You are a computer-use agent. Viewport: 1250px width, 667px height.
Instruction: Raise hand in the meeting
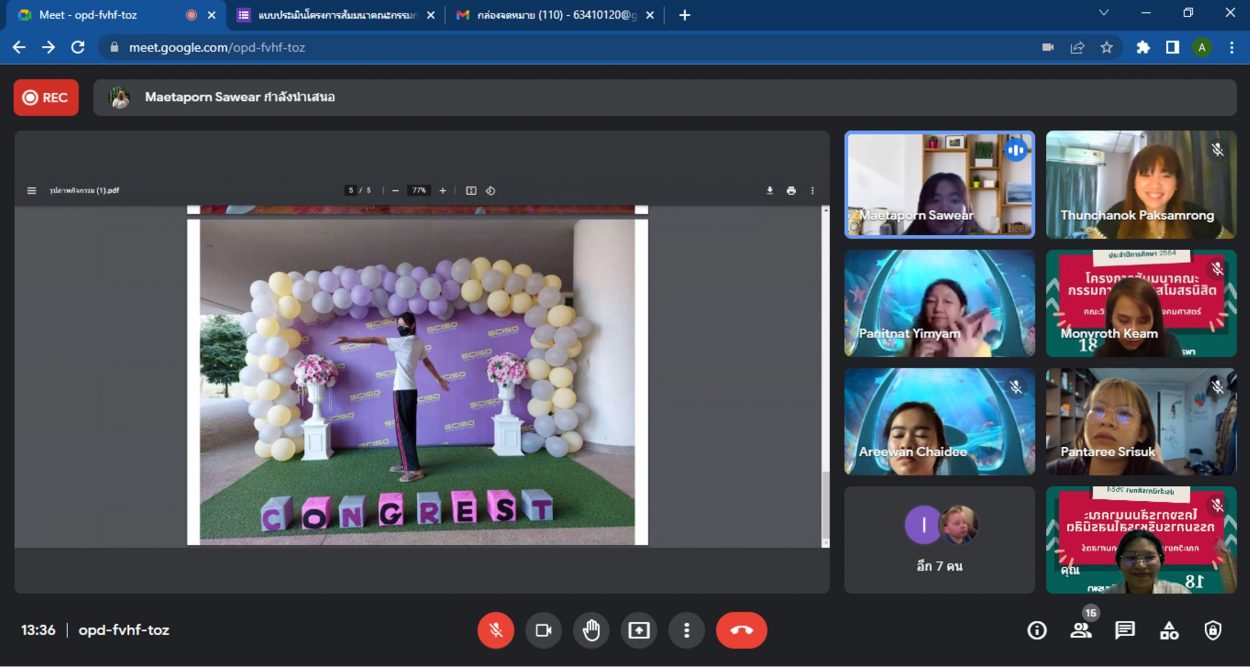[x=591, y=630]
